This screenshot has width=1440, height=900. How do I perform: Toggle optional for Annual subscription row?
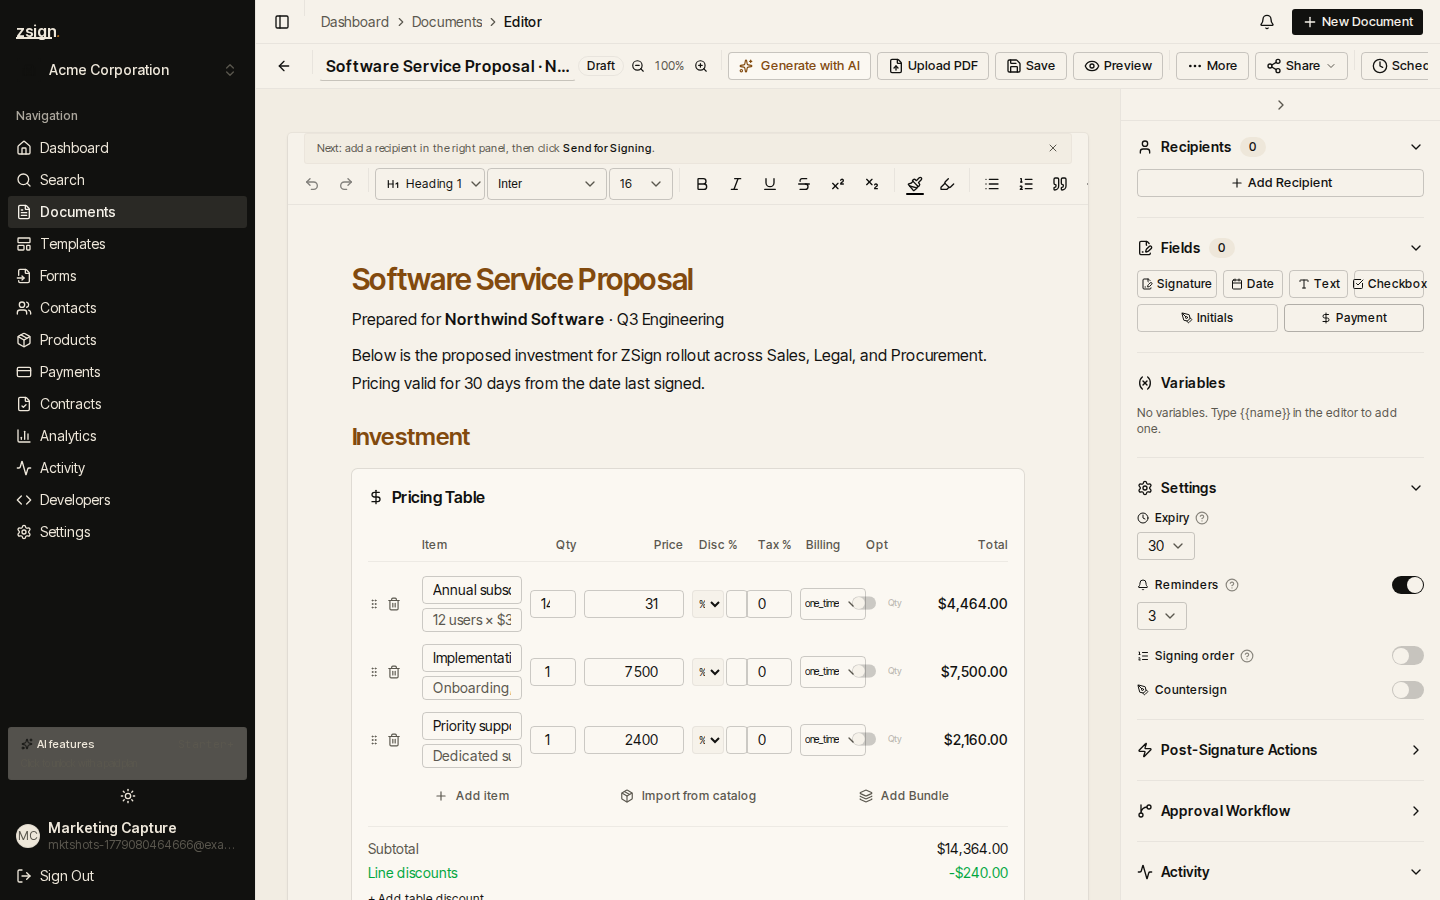click(x=866, y=603)
